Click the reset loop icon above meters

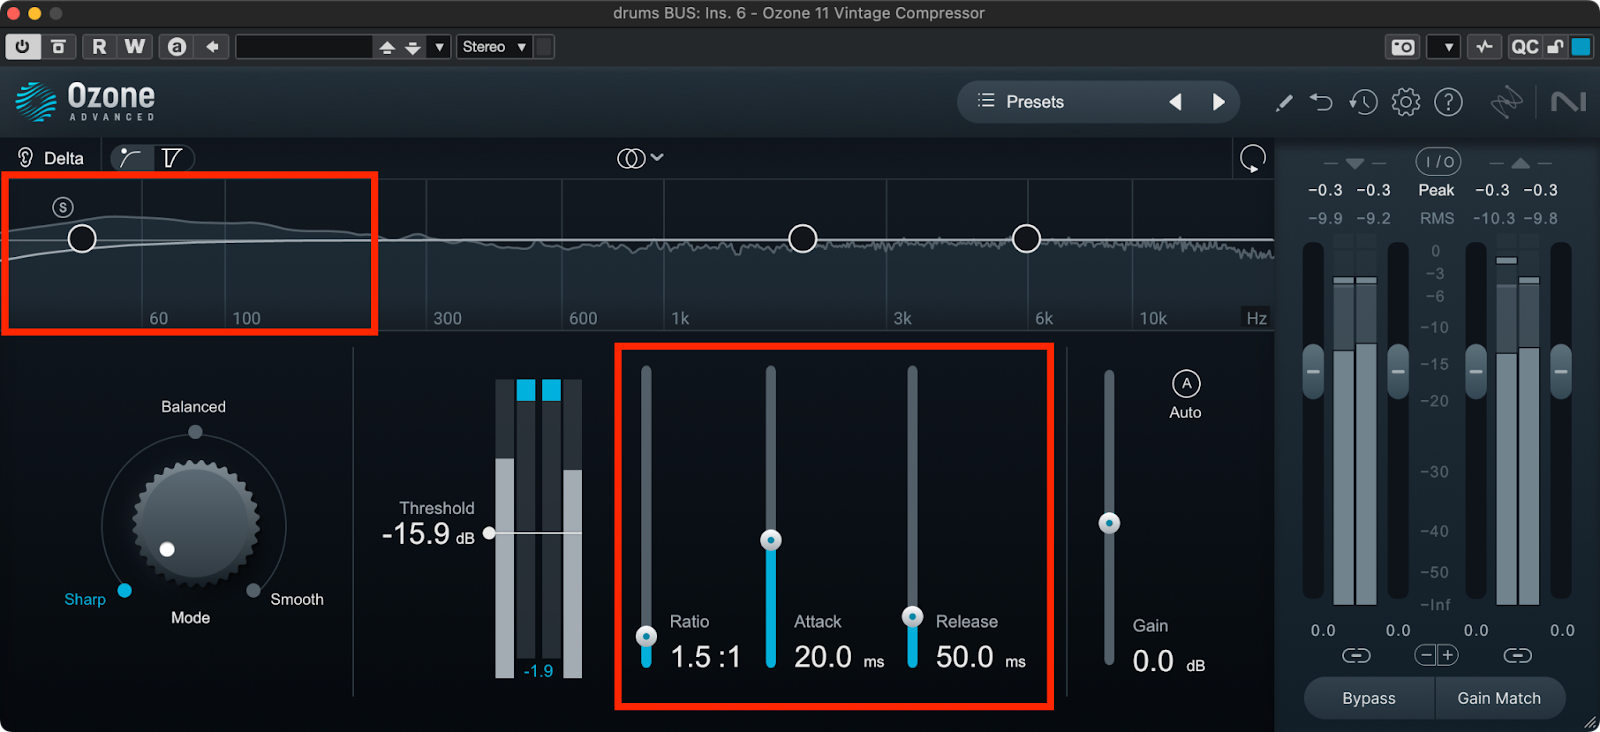point(1252,158)
